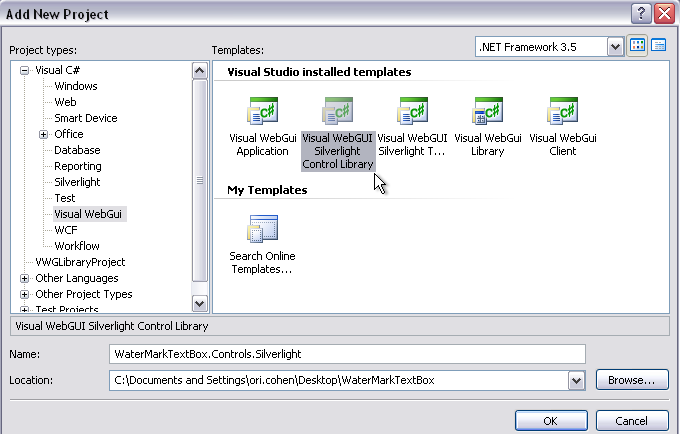Select Office project type

(69, 134)
